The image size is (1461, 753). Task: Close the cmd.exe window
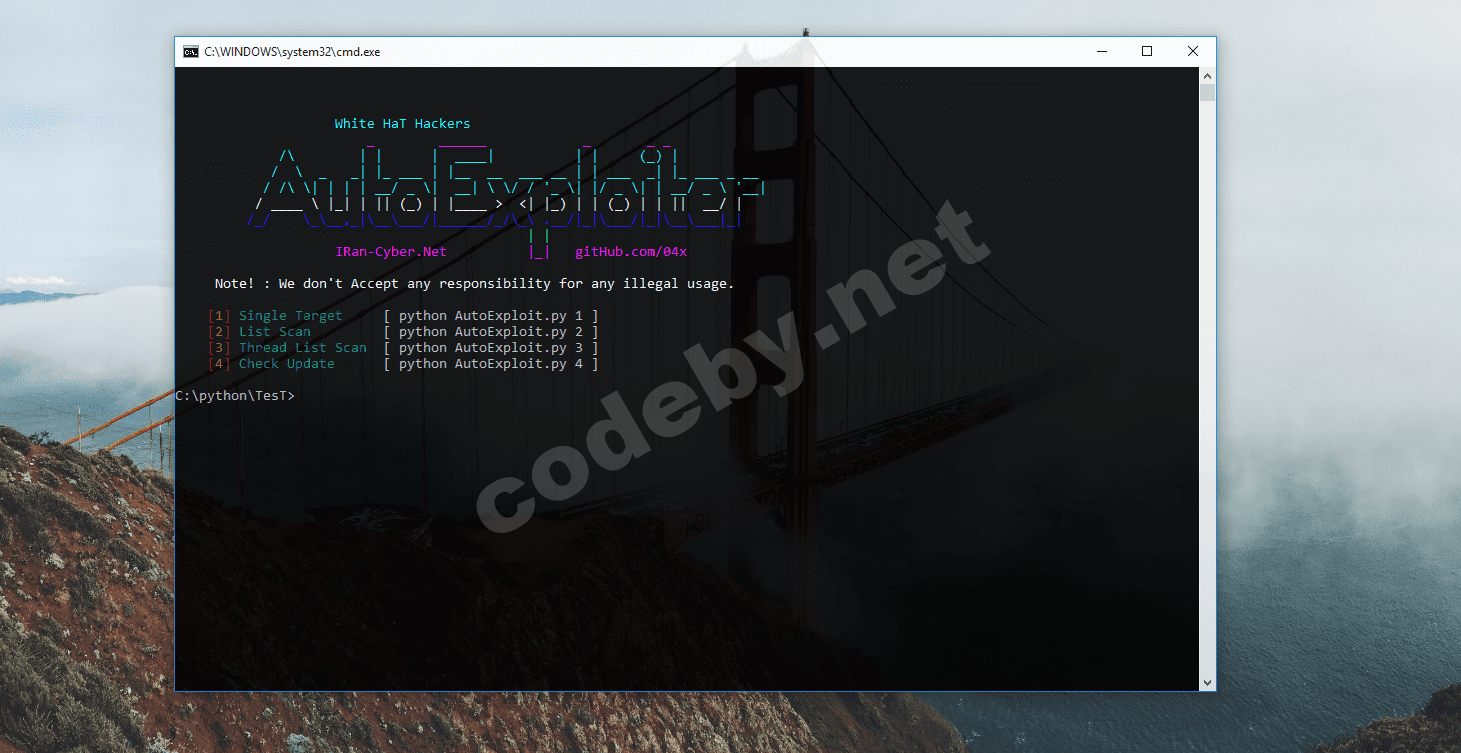point(1193,51)
